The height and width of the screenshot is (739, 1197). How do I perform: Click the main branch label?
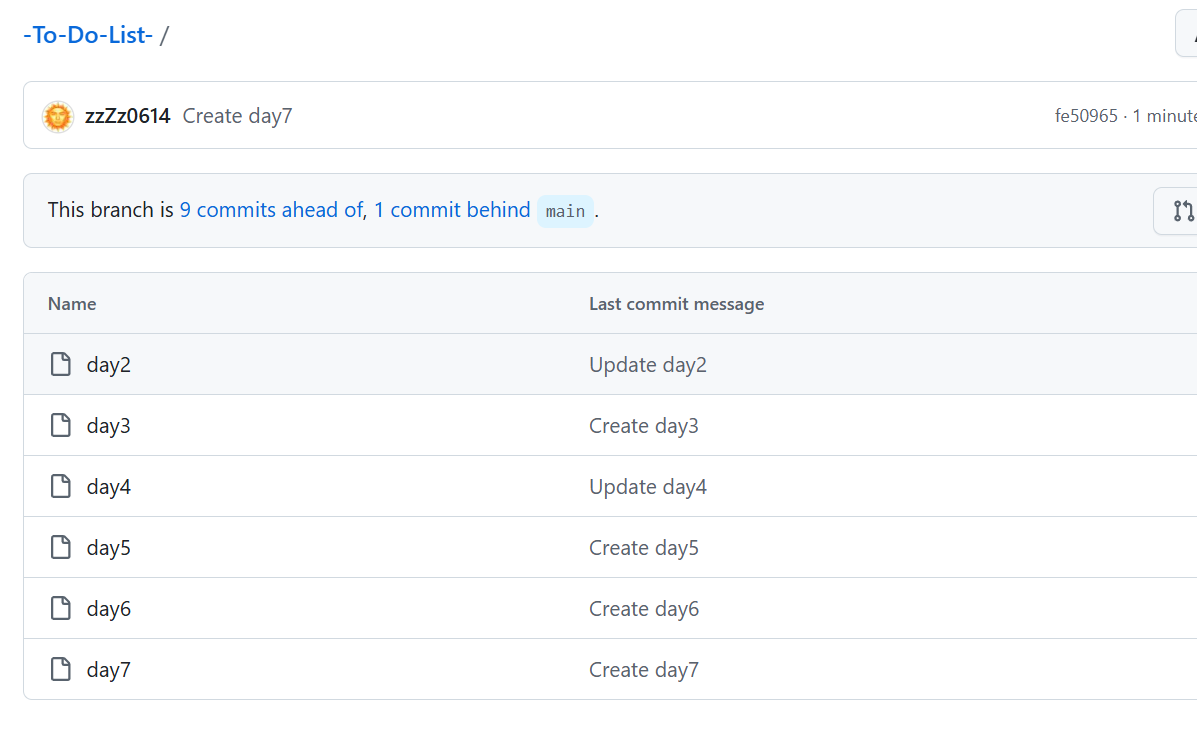[x=565, y=211]
